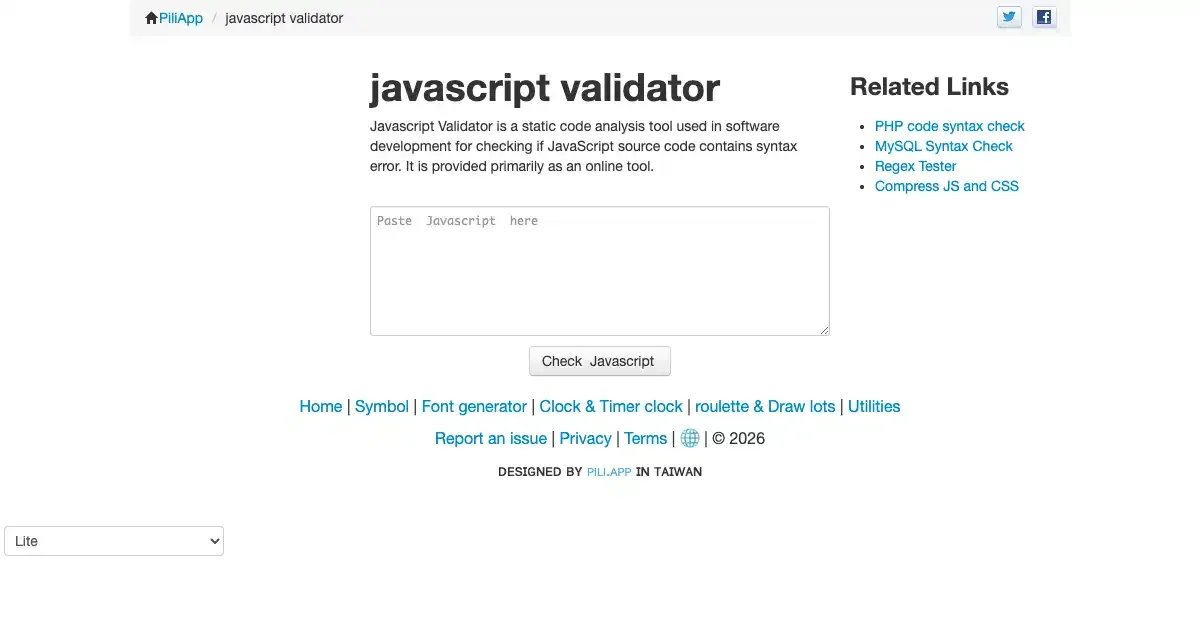Viewport: 1200px width, 630px height.
Task: Open the PHP code syntax check link
Action: pyautogui.click(x=949, y=126)
